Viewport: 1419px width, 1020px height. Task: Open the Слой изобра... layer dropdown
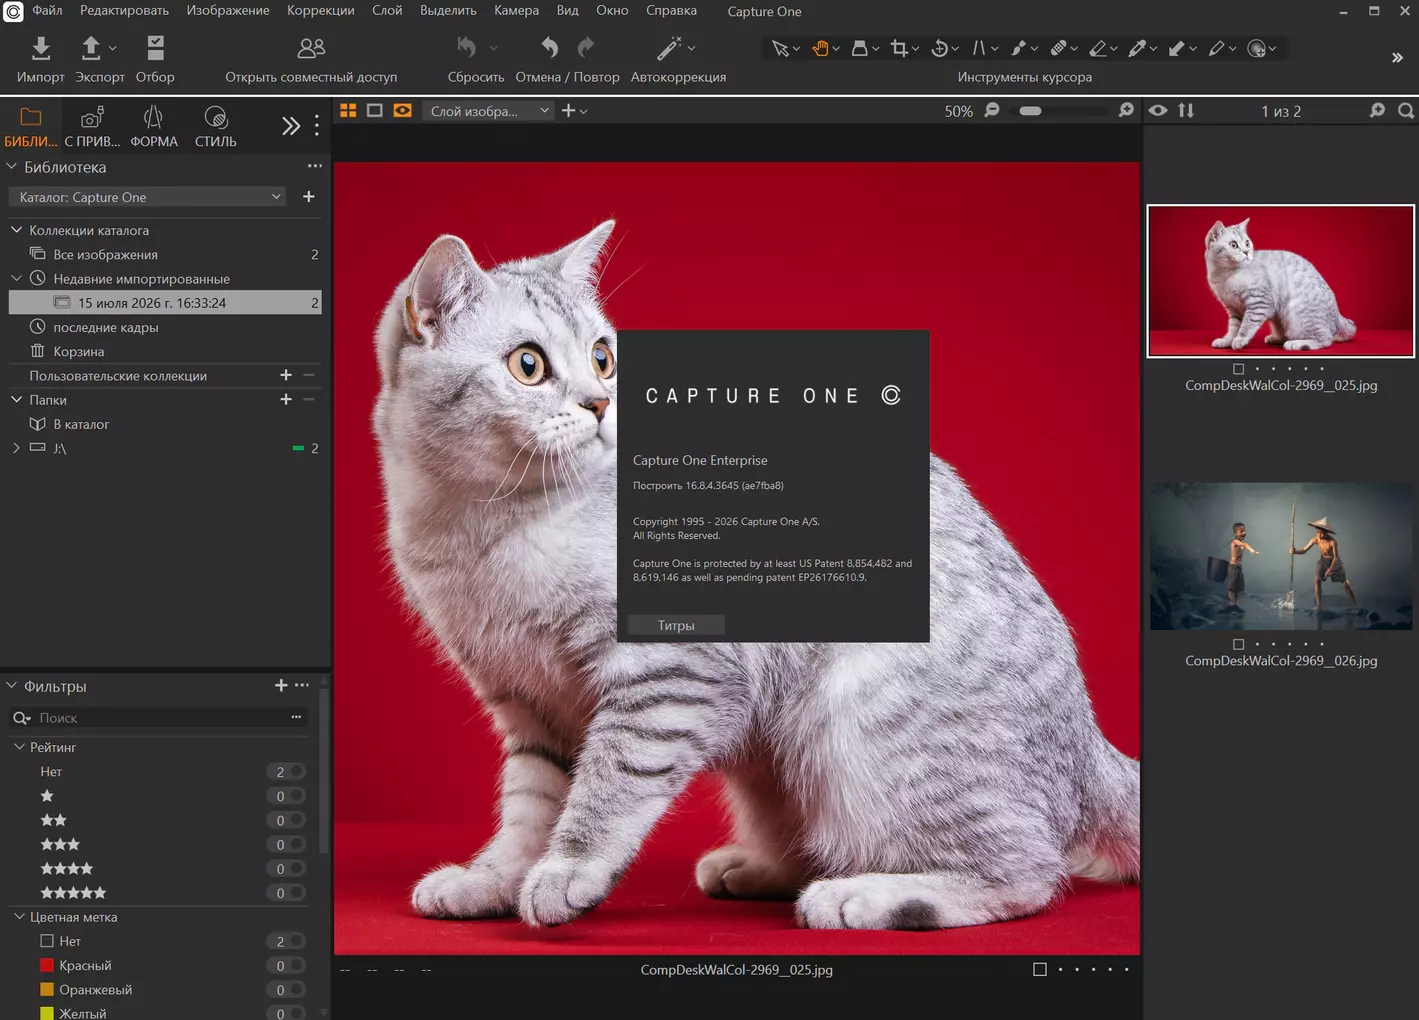[x=488, y=111]
